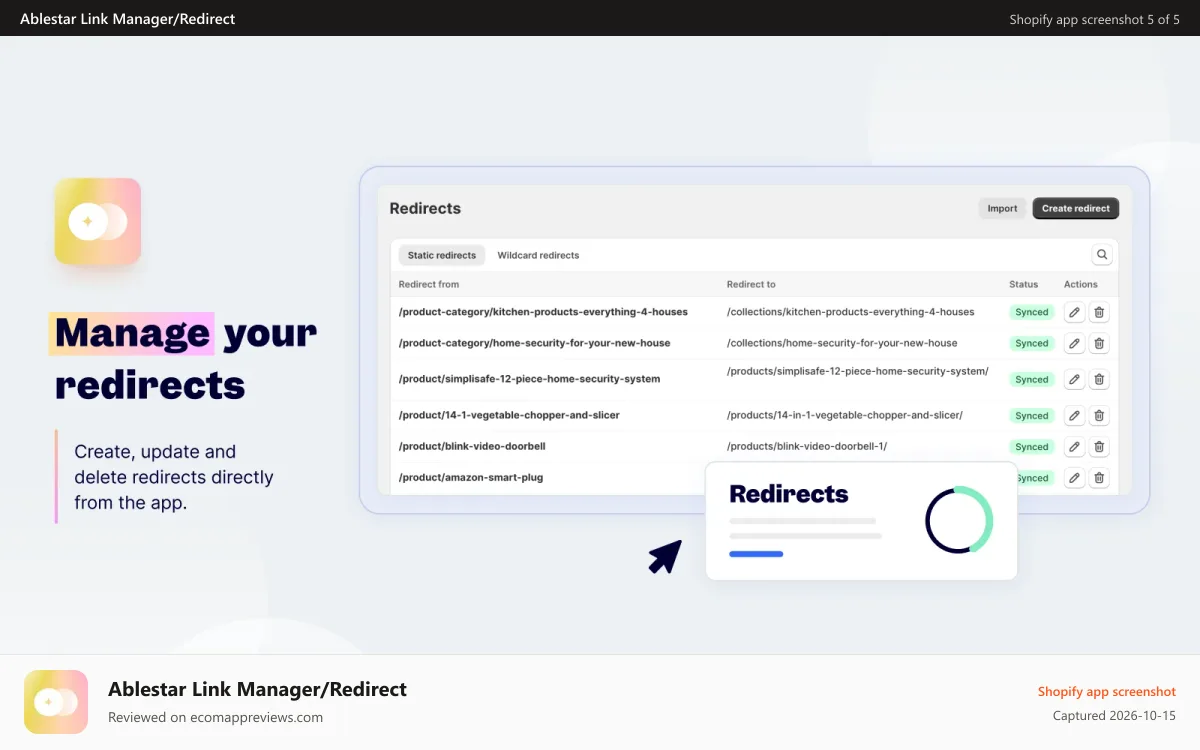Delete the blink-video-doorbell redirect

(x=1099, y=446)
